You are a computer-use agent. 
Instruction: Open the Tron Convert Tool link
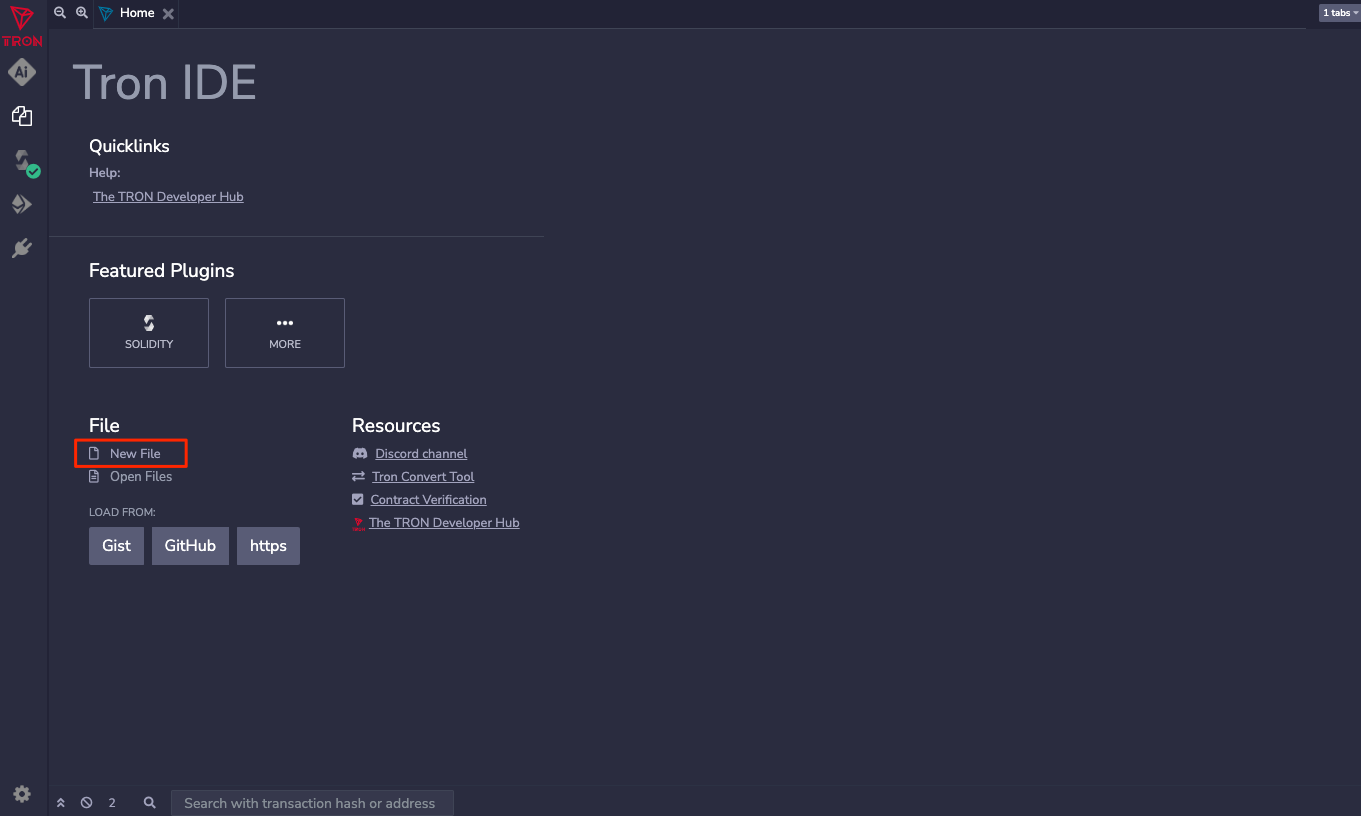(423, 477)
